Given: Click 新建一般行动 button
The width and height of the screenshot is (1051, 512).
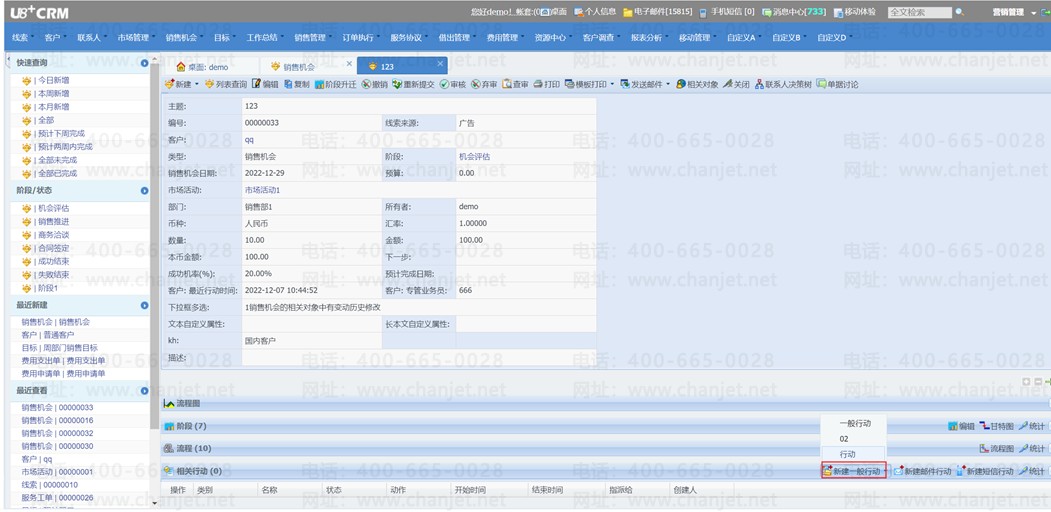Looking at the screenshot, I should point(854,472).
